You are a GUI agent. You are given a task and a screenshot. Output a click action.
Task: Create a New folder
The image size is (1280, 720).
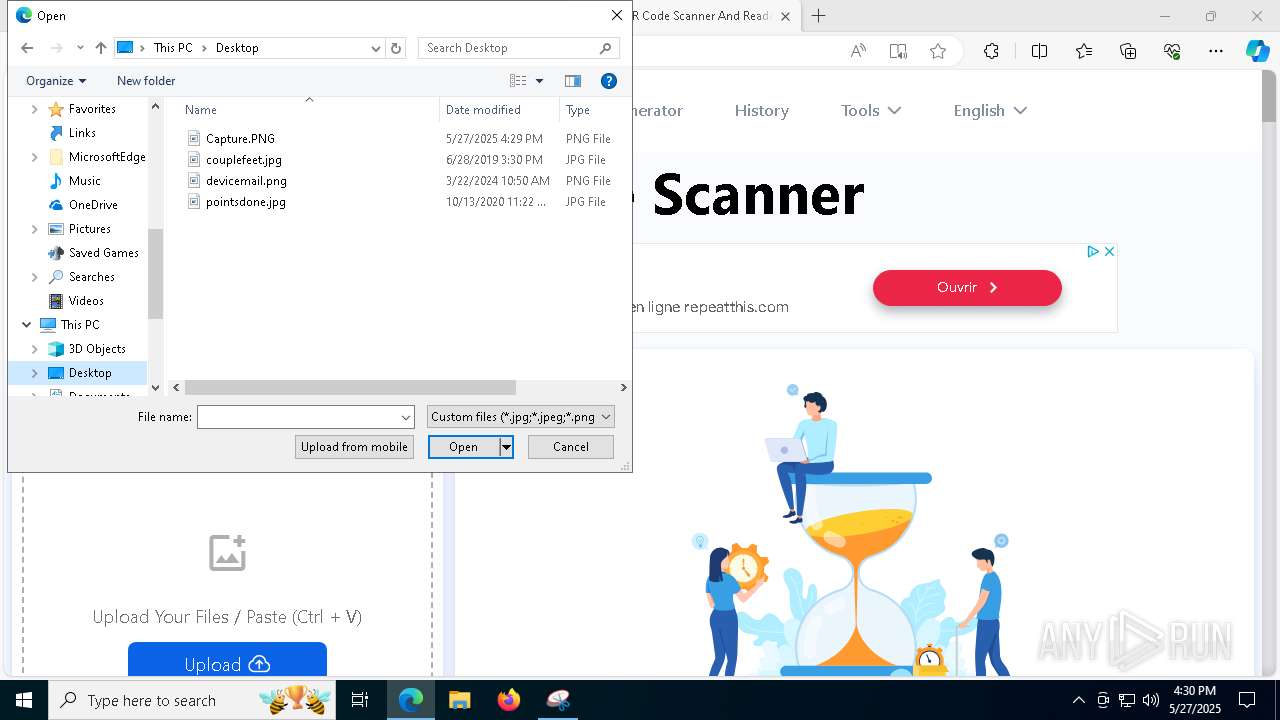point(146,81)
